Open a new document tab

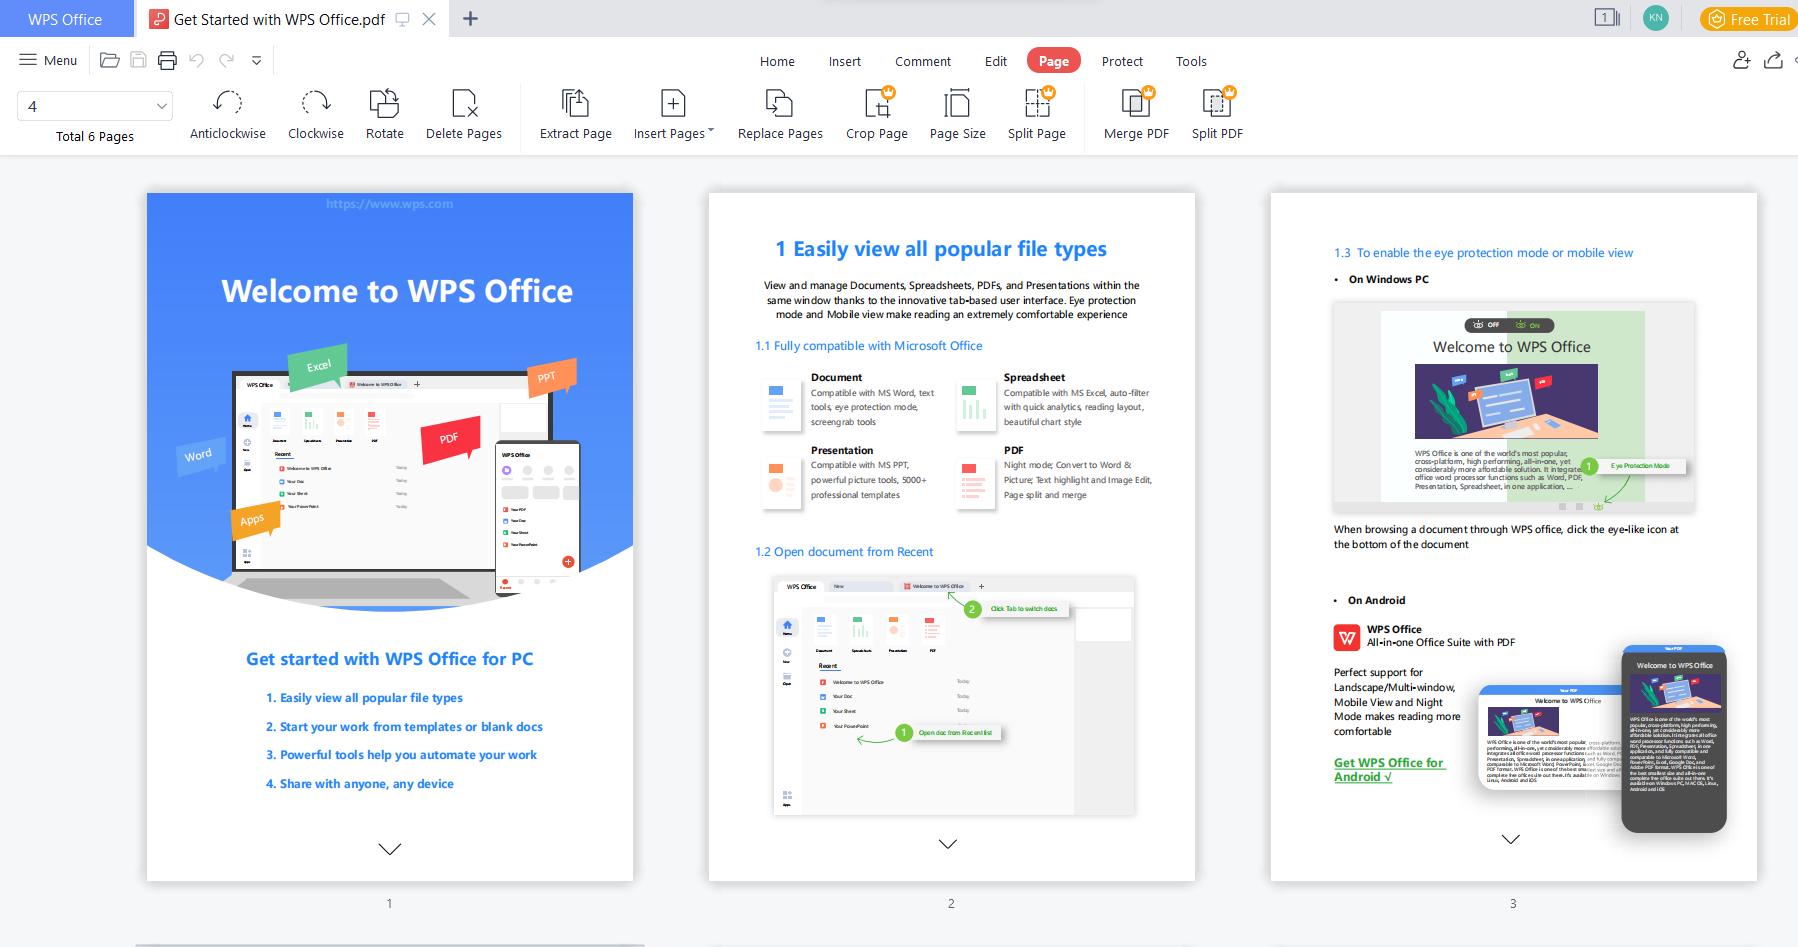point(470,18)
